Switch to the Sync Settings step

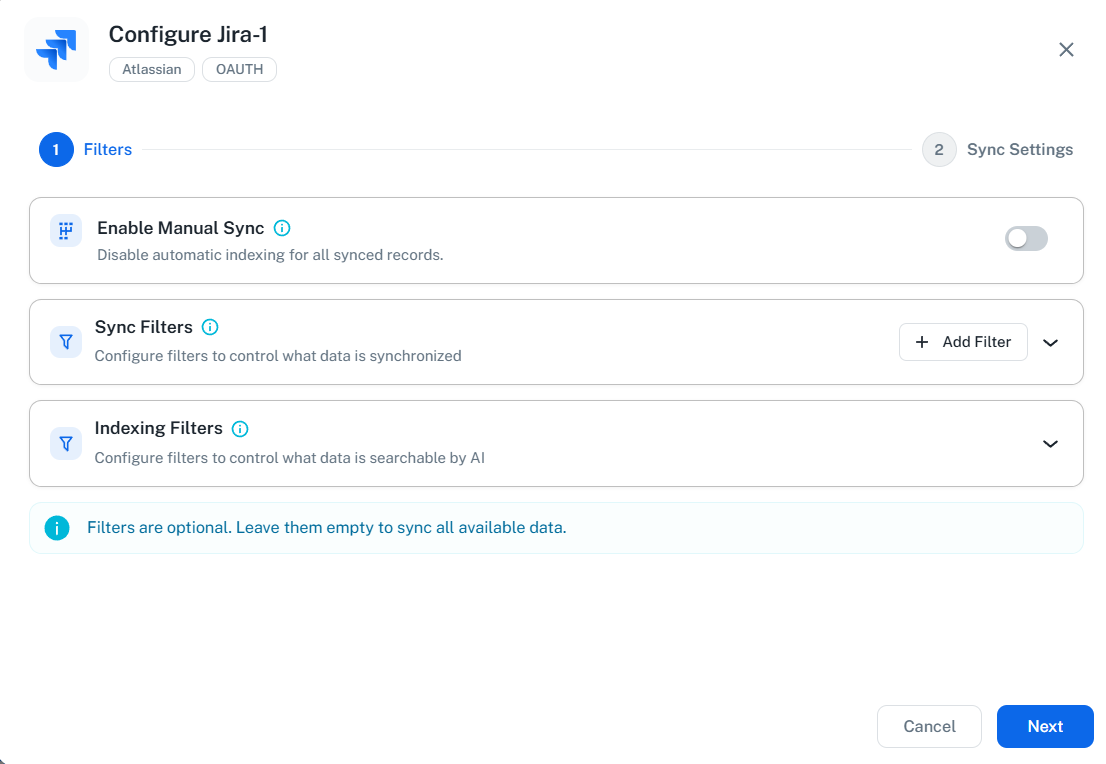1020,149
